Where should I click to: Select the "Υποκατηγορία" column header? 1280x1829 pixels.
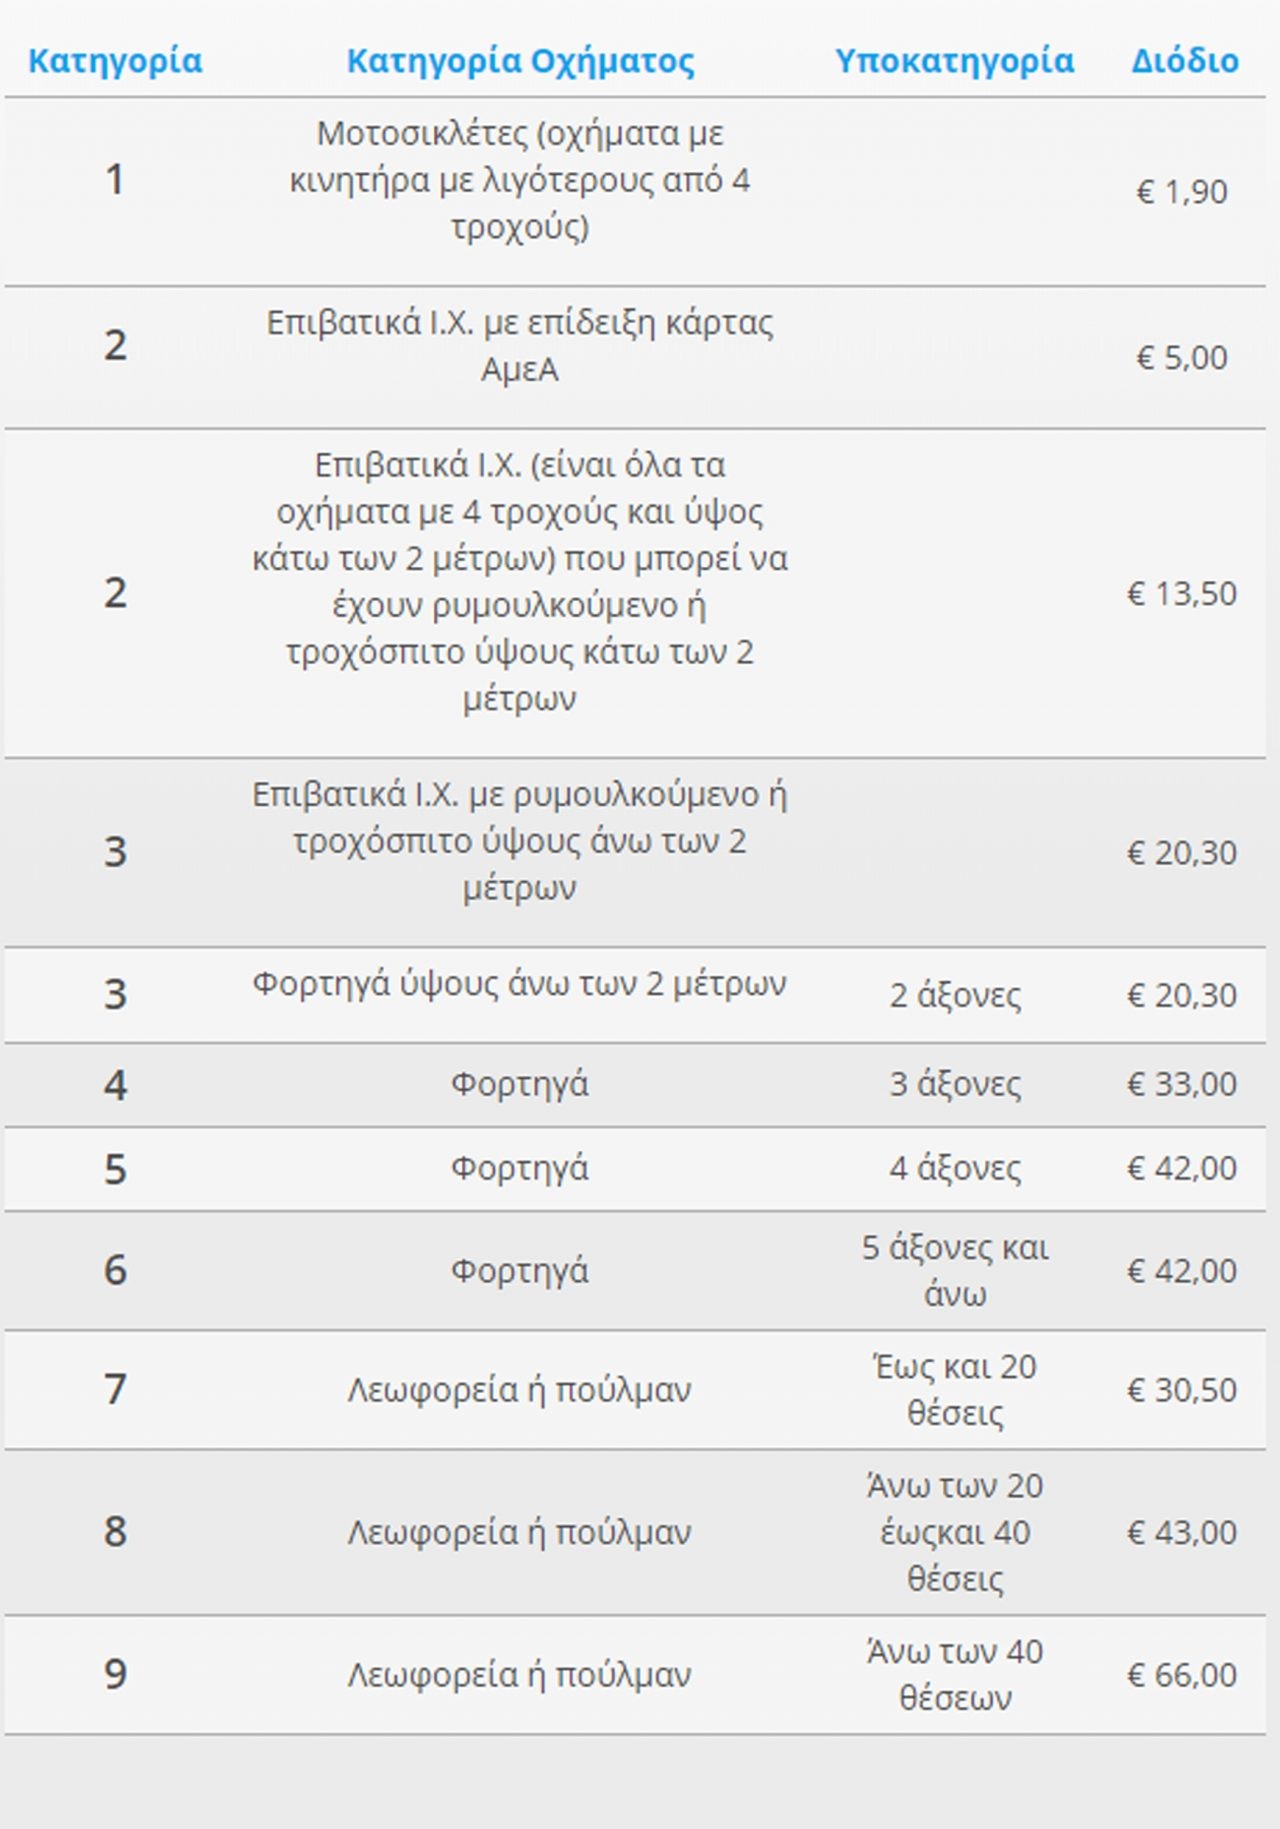click(x=954, y=61)
